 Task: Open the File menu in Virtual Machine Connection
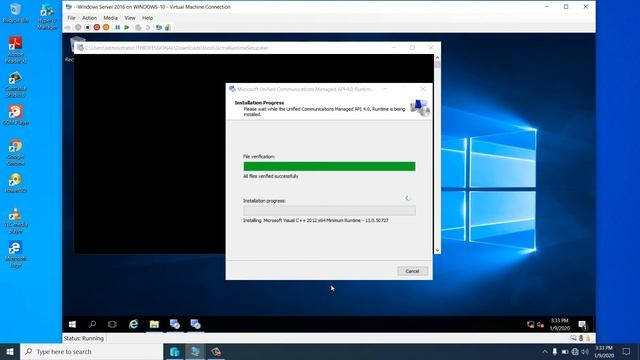71,18
